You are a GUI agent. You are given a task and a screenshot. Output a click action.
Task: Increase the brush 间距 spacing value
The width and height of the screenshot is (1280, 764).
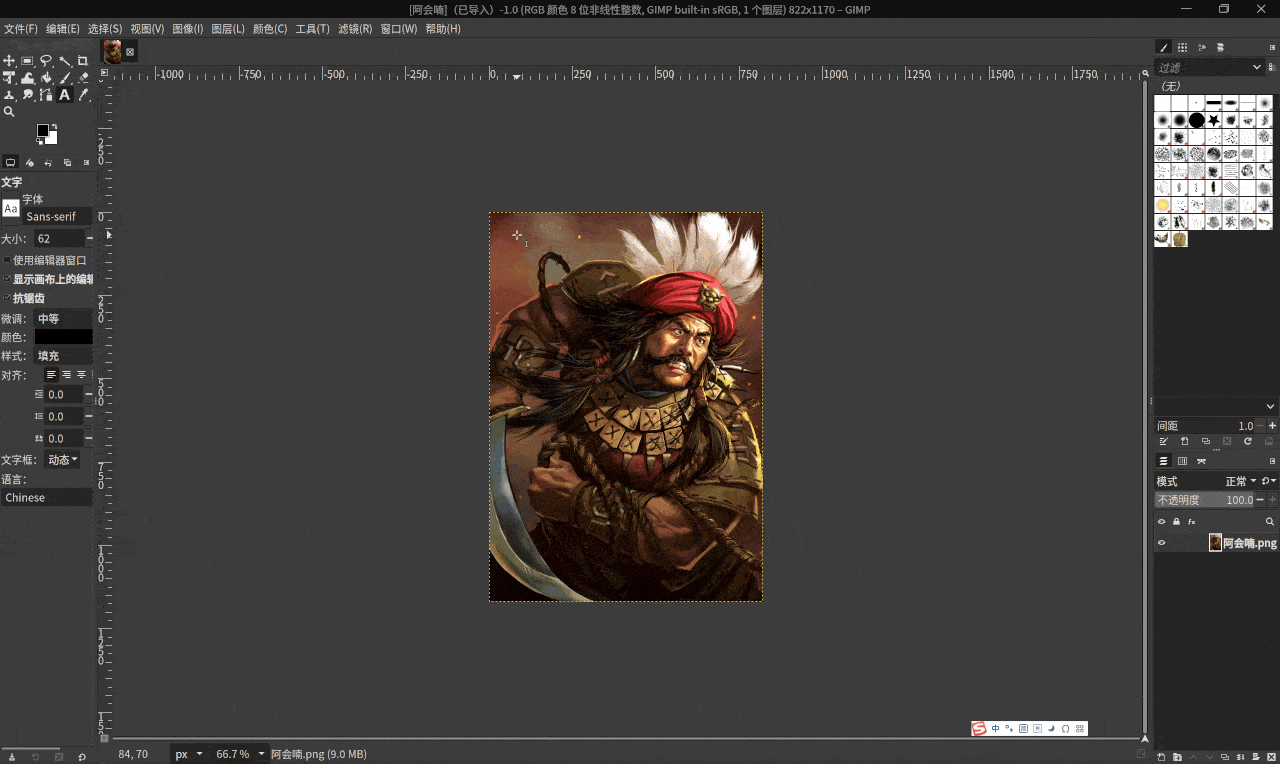pos(1272,426)
